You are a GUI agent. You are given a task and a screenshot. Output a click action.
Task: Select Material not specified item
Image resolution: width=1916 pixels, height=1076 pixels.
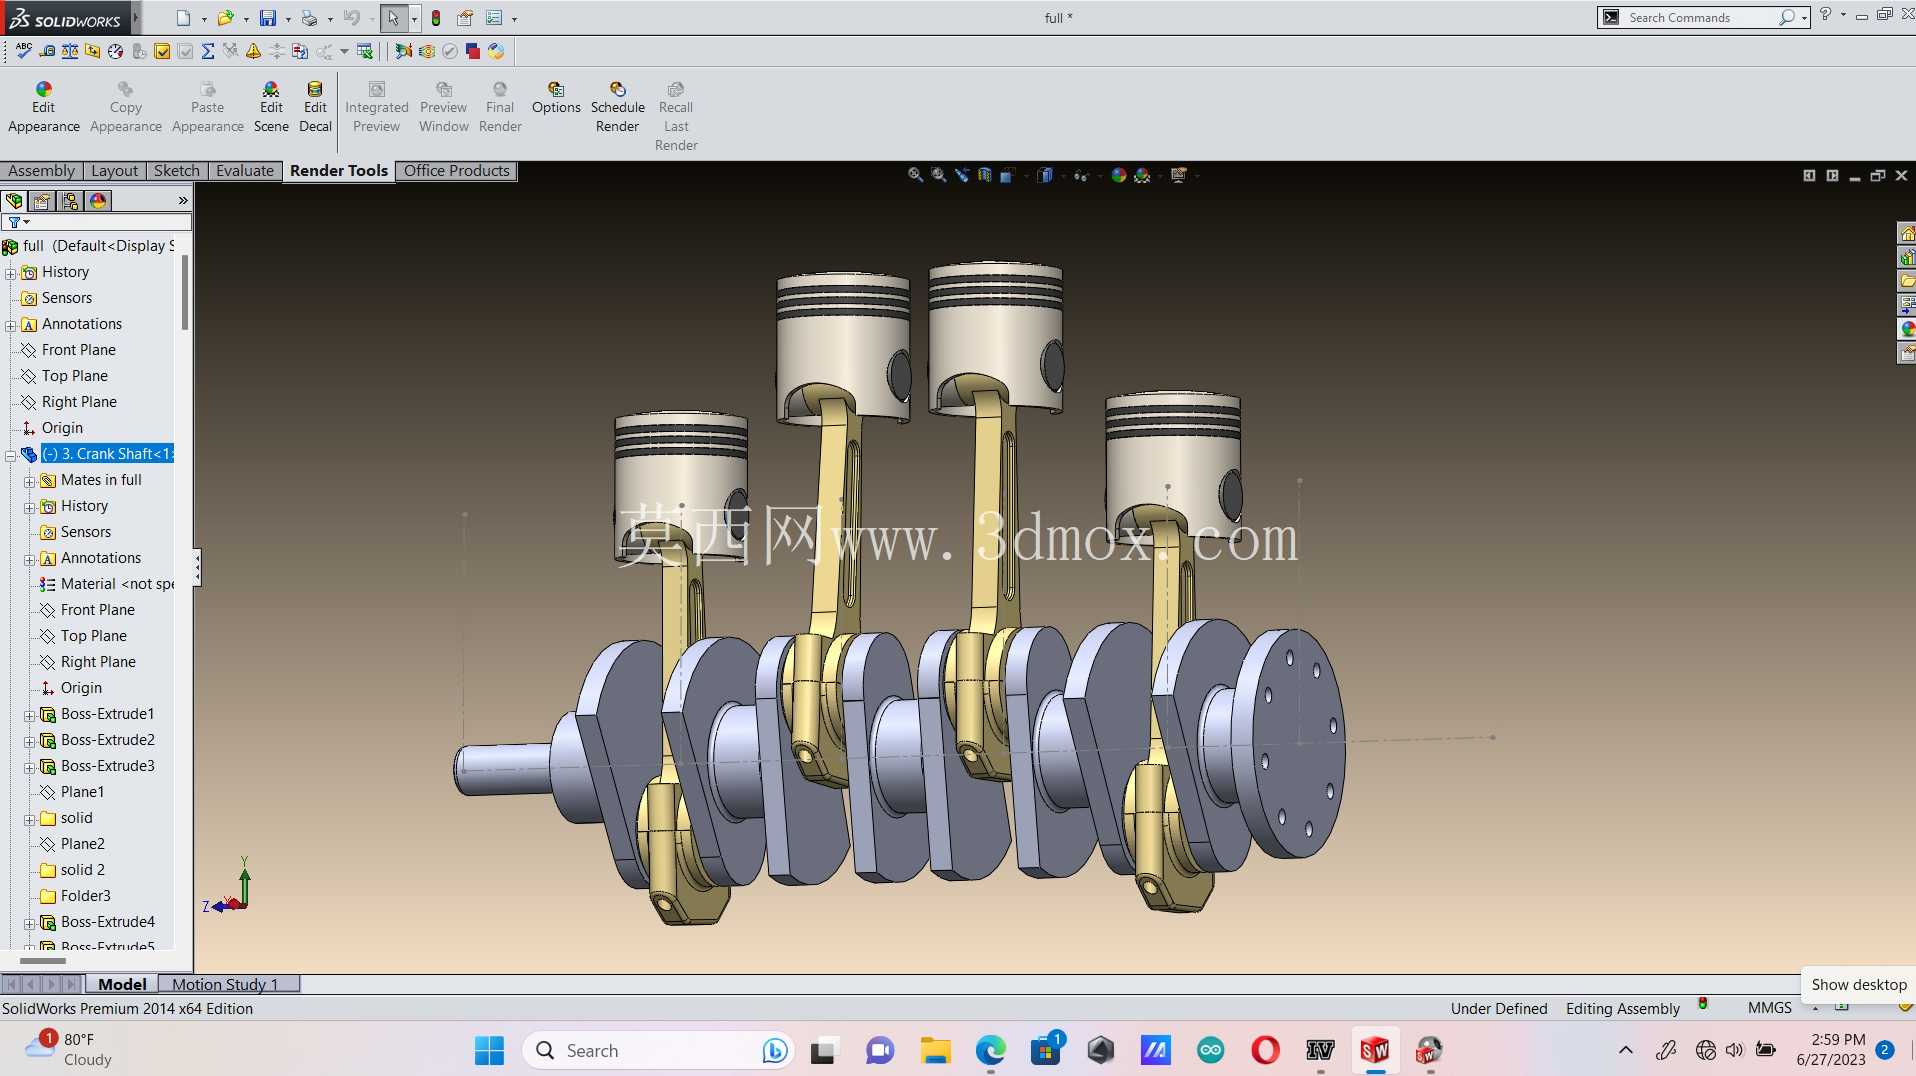click(x=107, y=584)
